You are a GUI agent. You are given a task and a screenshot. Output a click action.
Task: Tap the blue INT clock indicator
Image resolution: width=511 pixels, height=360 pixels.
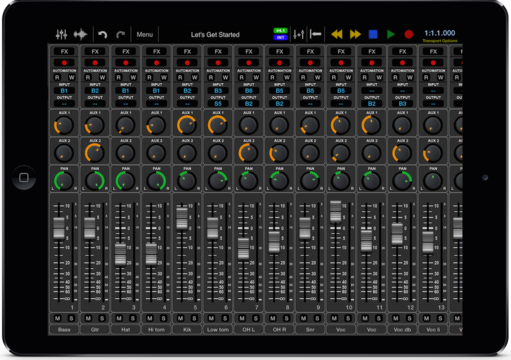(x=281, y=37)
